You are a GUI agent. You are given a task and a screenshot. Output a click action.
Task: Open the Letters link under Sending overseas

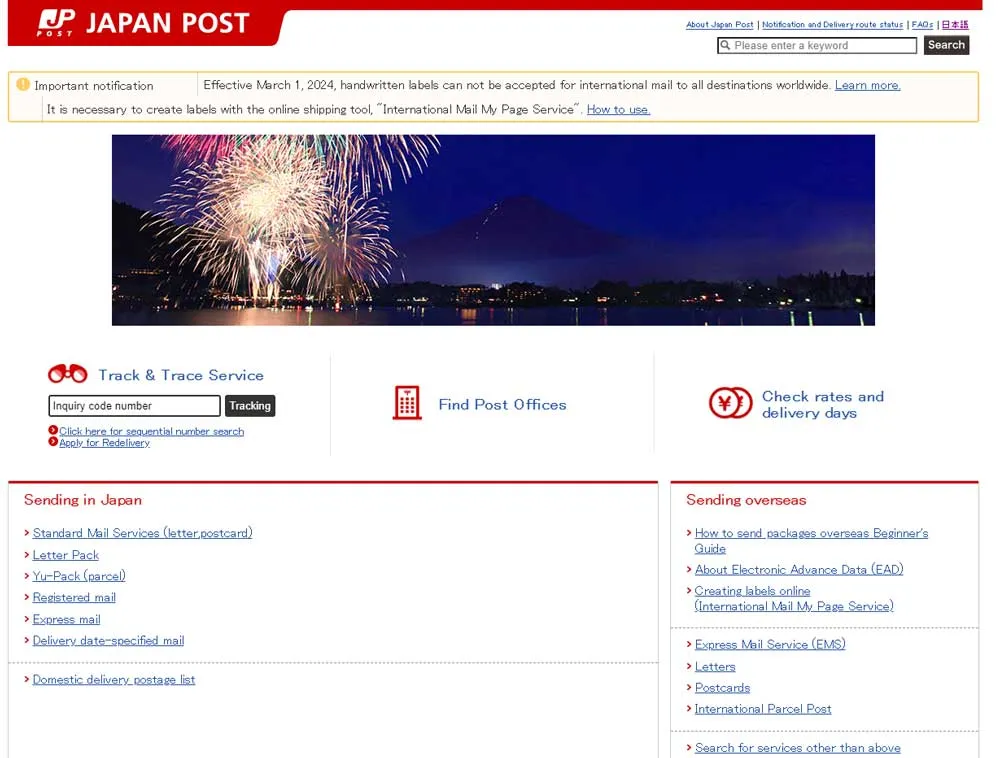pos(715,667)
